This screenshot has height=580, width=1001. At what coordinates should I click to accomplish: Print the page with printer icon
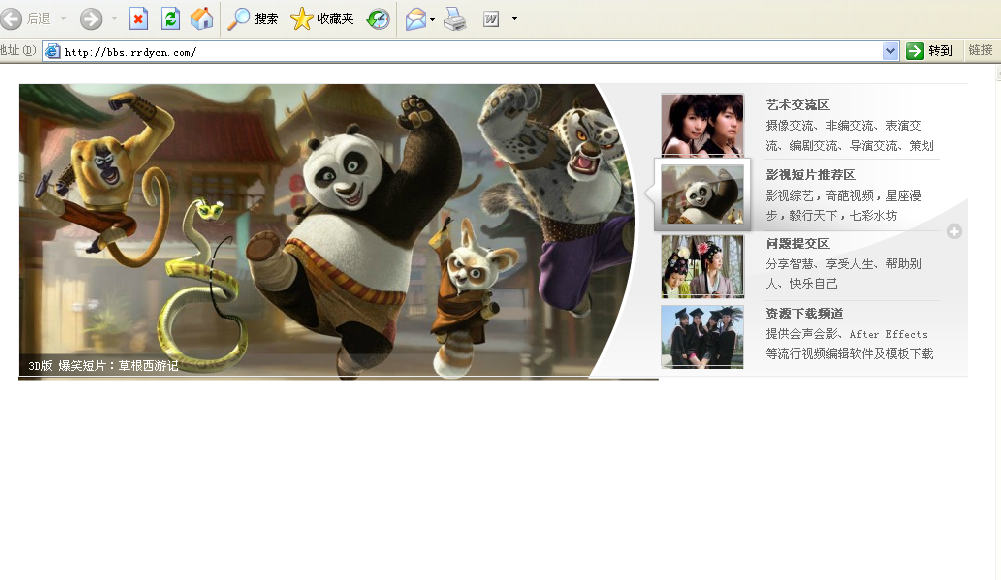(455, 19)
